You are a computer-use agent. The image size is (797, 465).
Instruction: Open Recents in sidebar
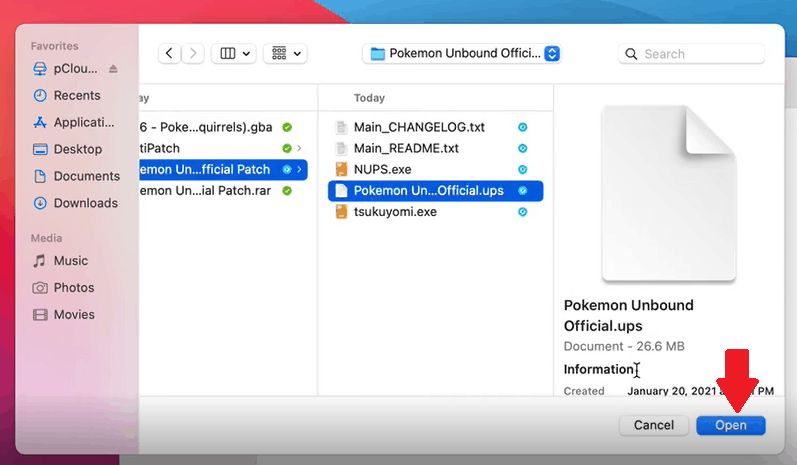point(67,96)
